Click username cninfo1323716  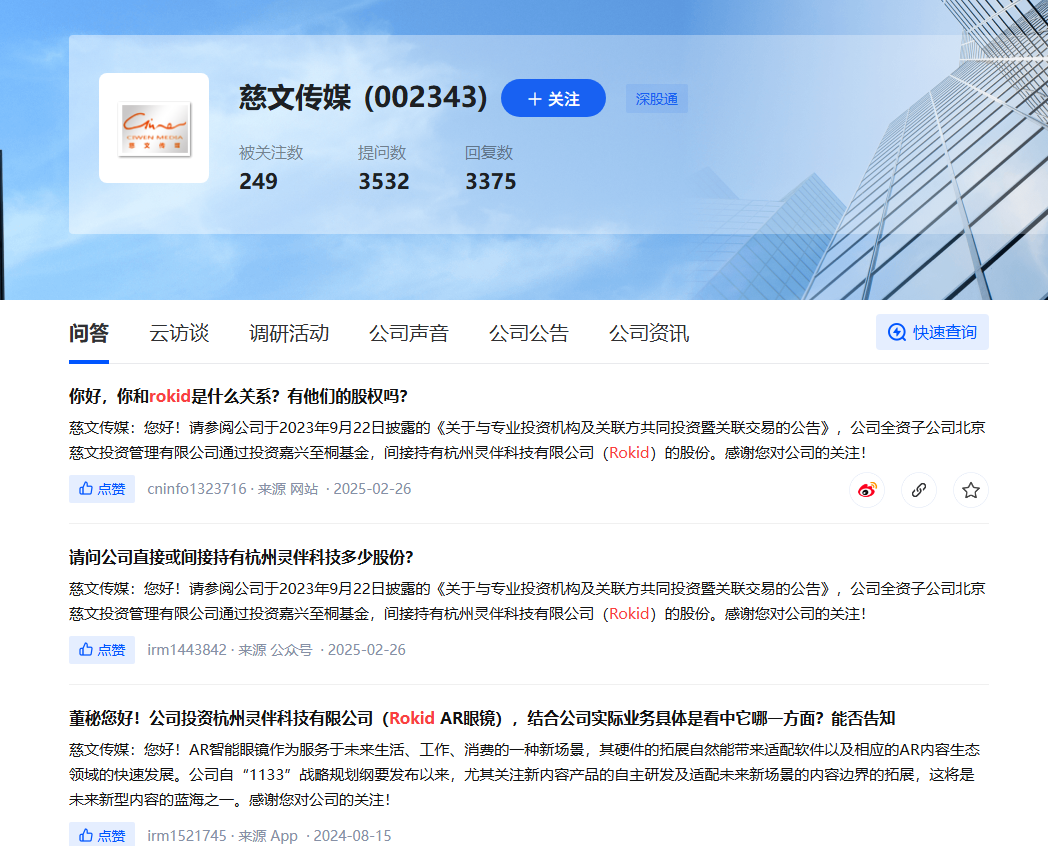tap(196, 489)
